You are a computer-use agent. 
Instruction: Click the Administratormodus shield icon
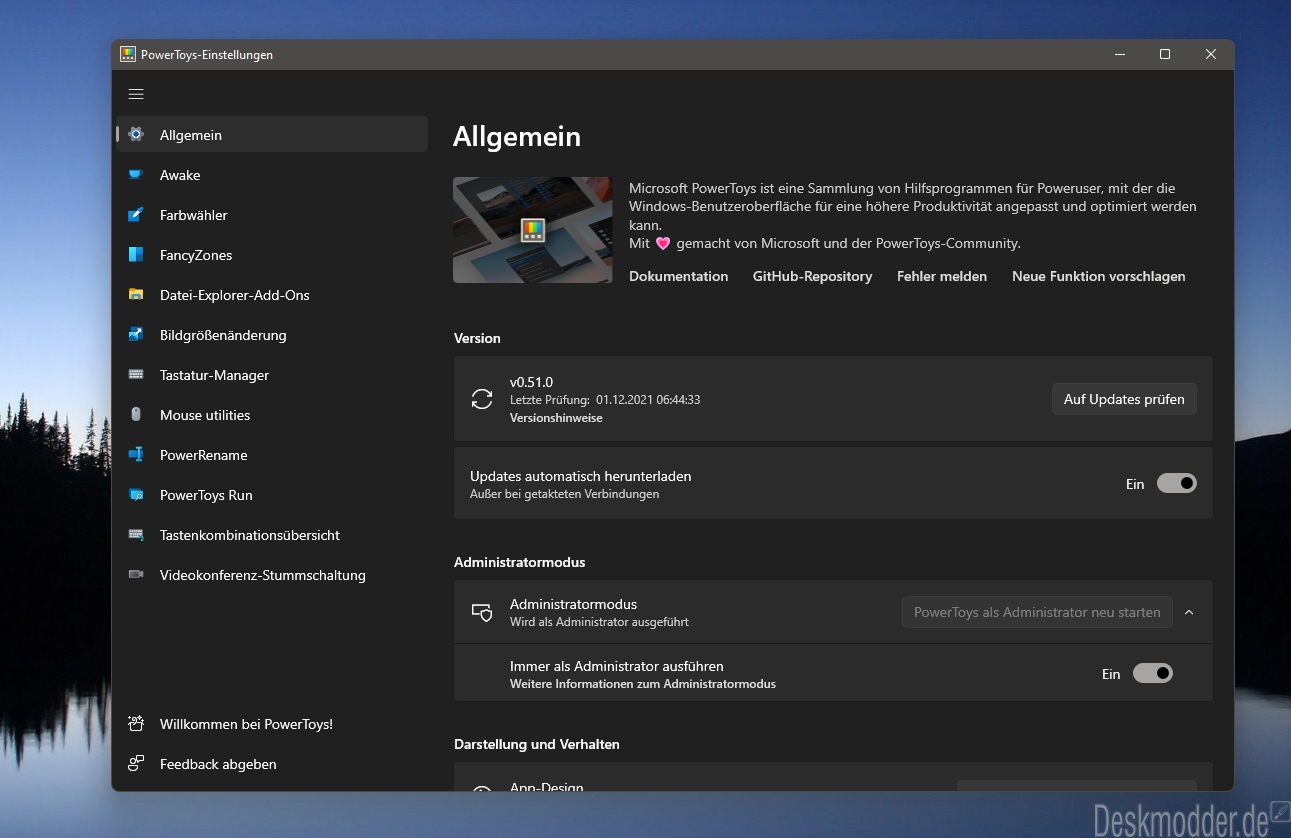(482, 612)
